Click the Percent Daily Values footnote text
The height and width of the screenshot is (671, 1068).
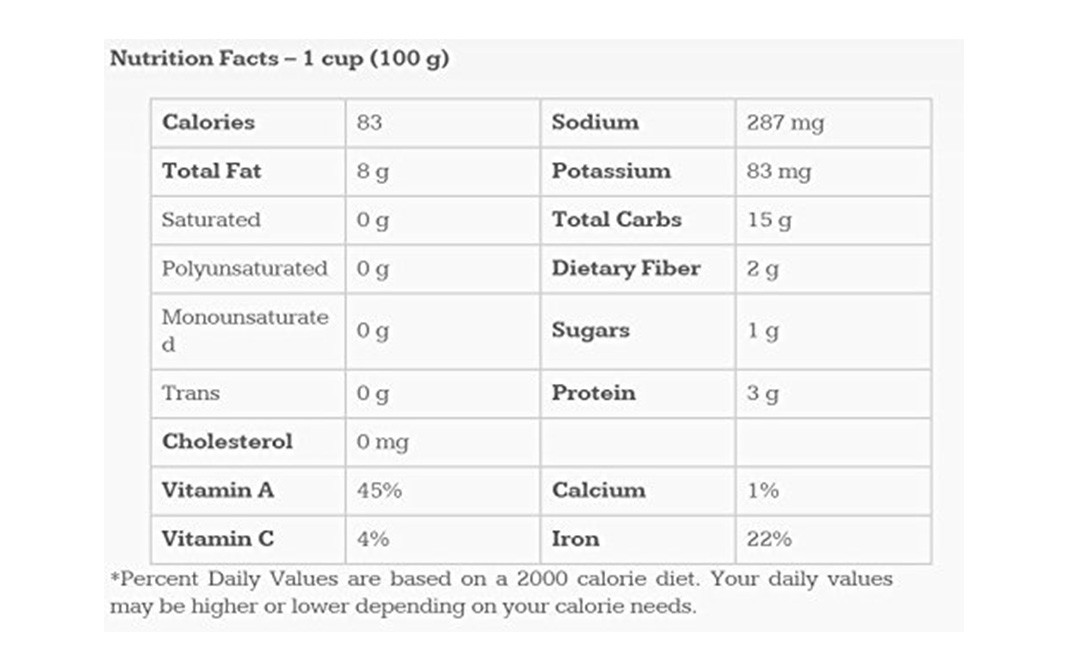500,592
